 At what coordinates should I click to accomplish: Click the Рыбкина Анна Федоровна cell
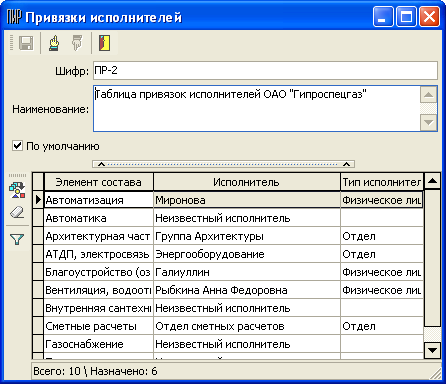pos(247,290)
